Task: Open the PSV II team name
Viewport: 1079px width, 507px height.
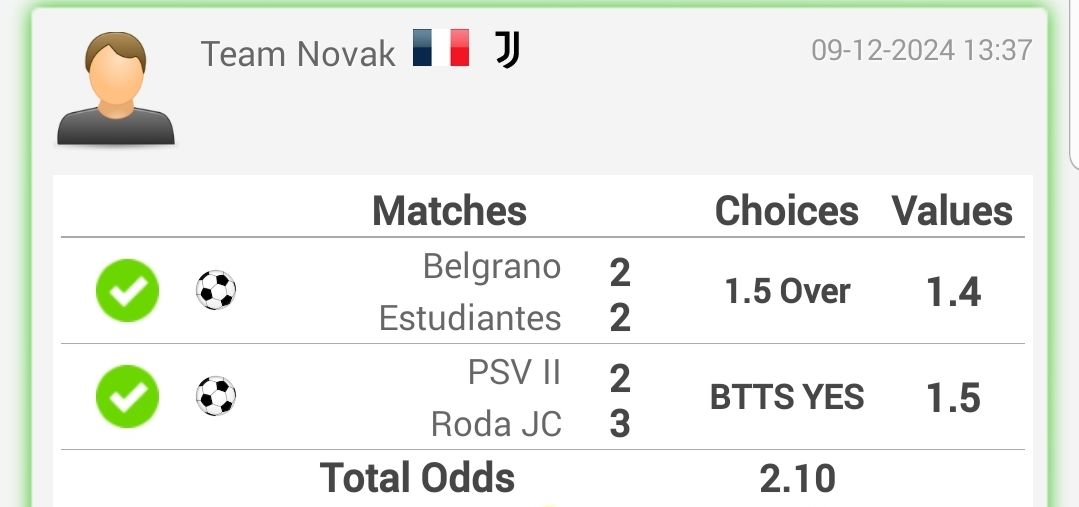Action: coord(515,373)
